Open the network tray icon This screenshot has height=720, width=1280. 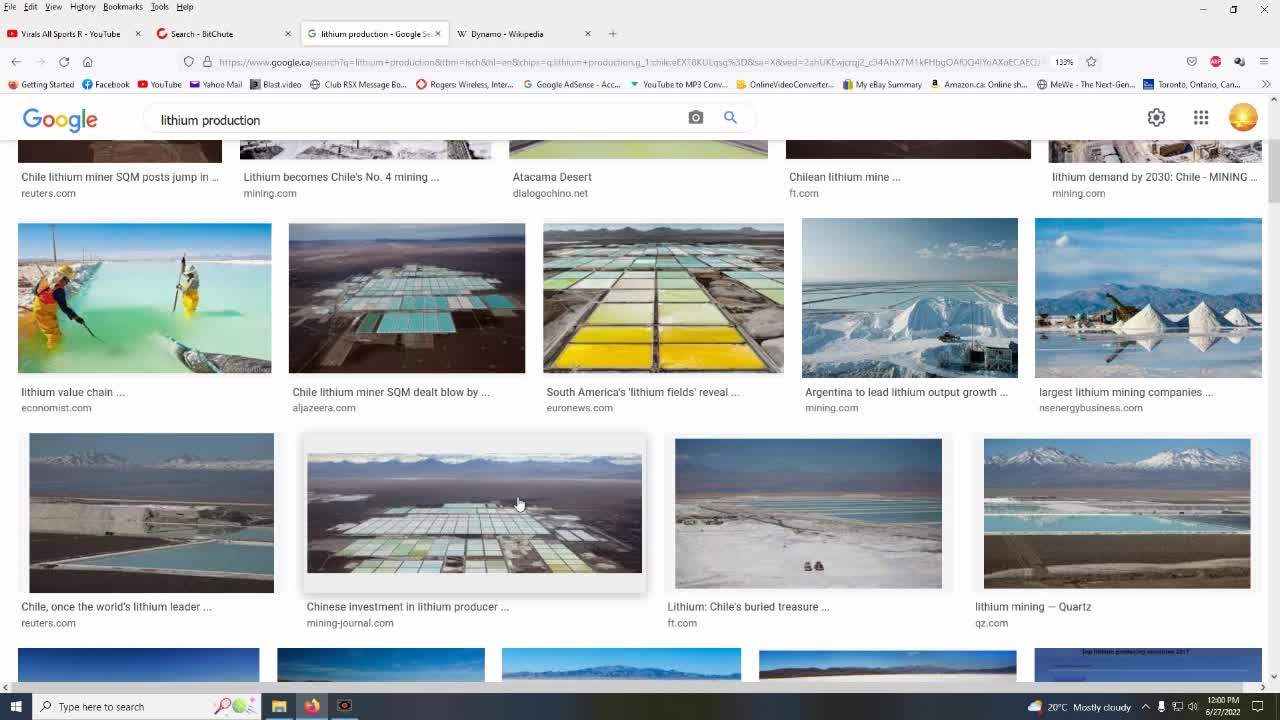(x=1177, y=707)
